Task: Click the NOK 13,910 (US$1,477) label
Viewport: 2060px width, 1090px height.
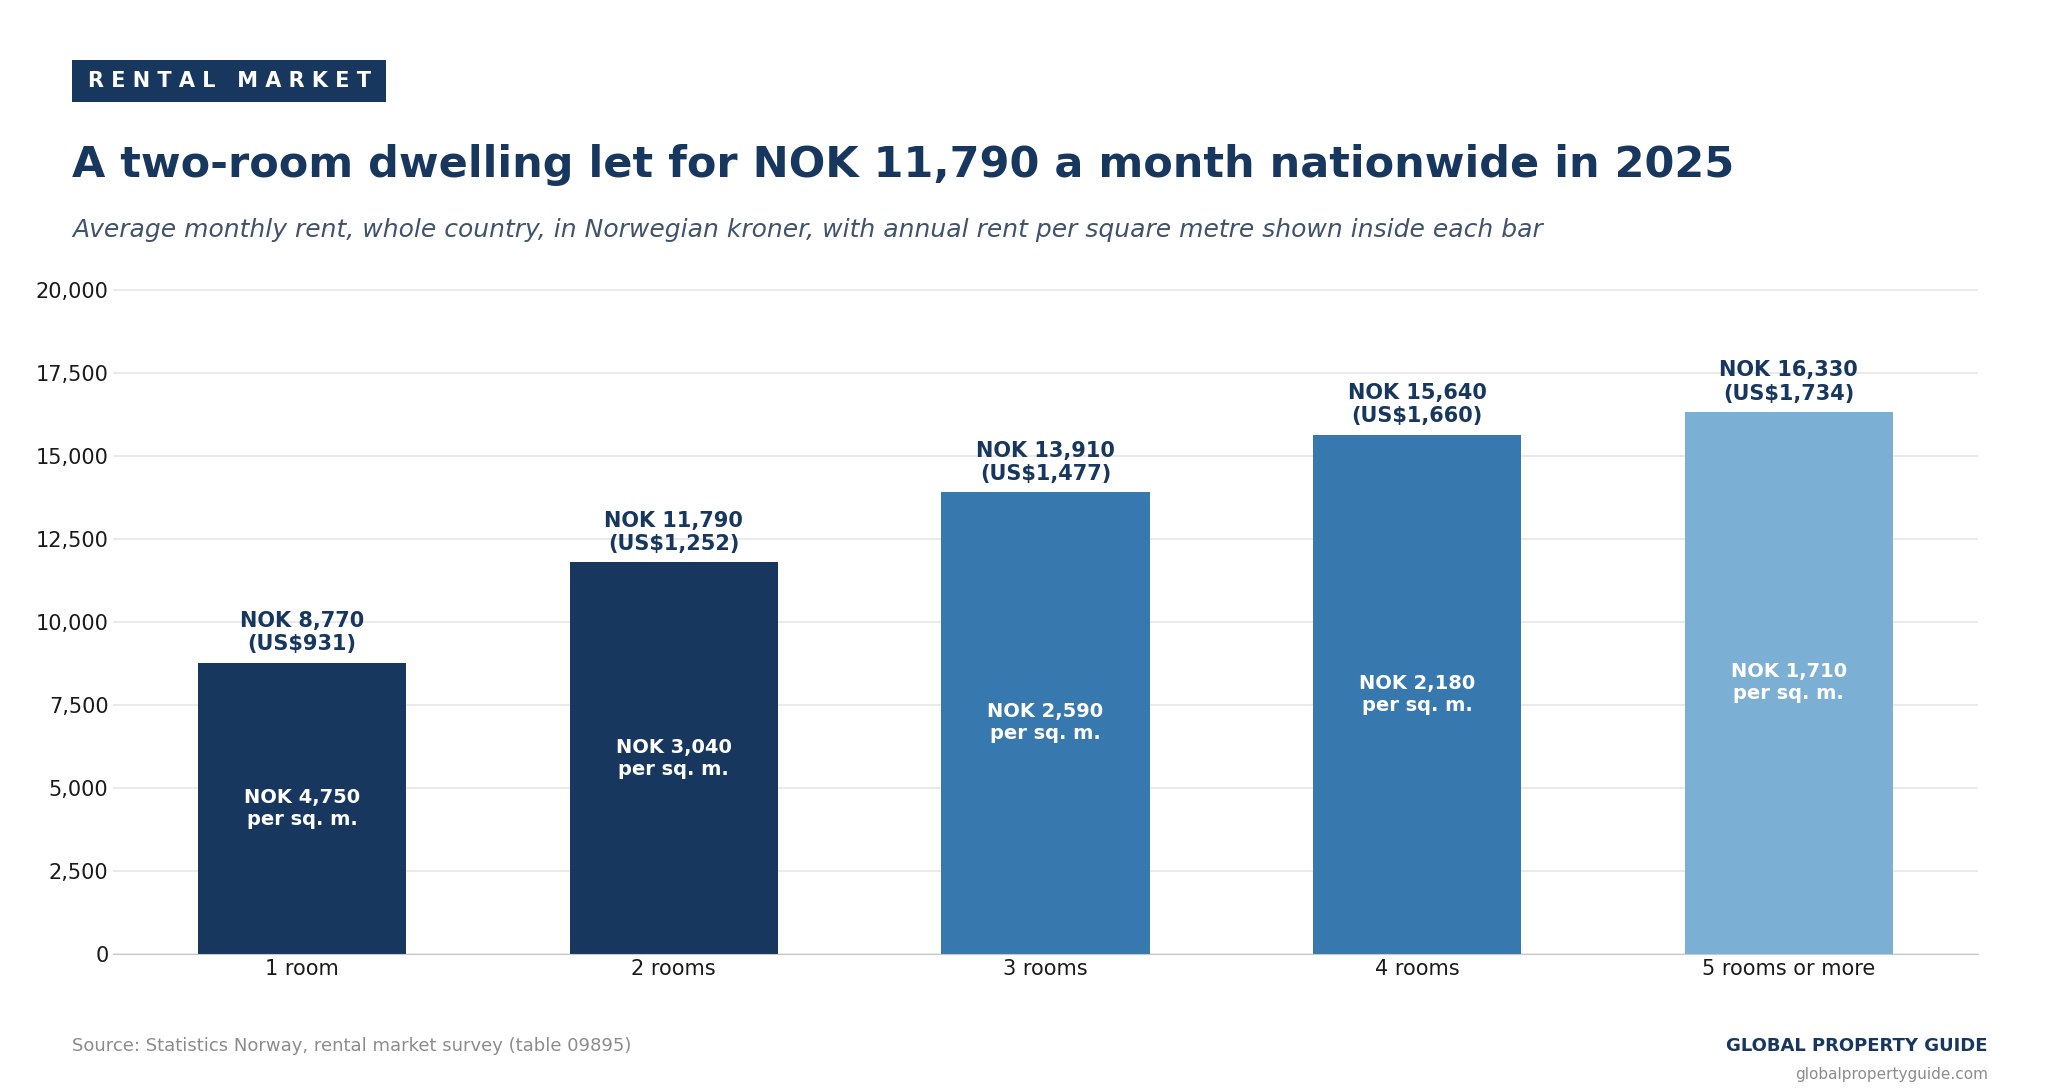Action: point(1045,462)
